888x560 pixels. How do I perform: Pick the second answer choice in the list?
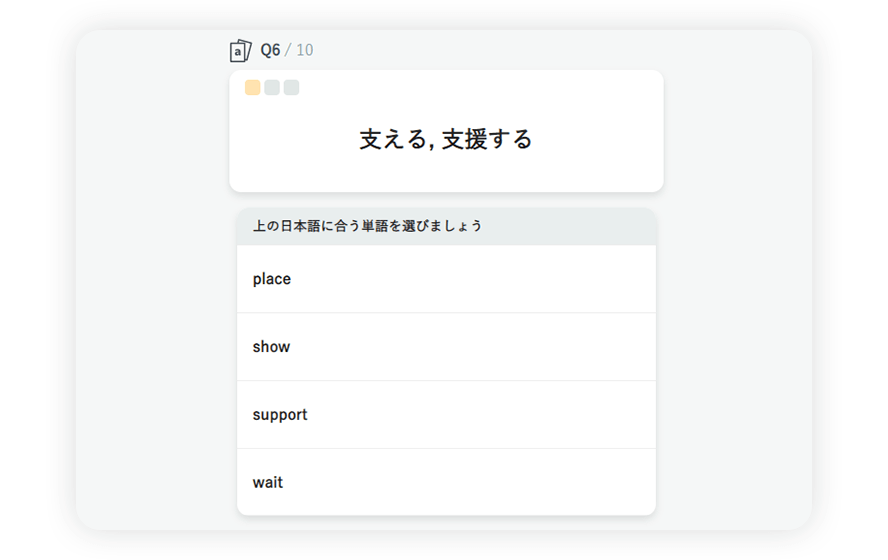[x=446, y=347]
